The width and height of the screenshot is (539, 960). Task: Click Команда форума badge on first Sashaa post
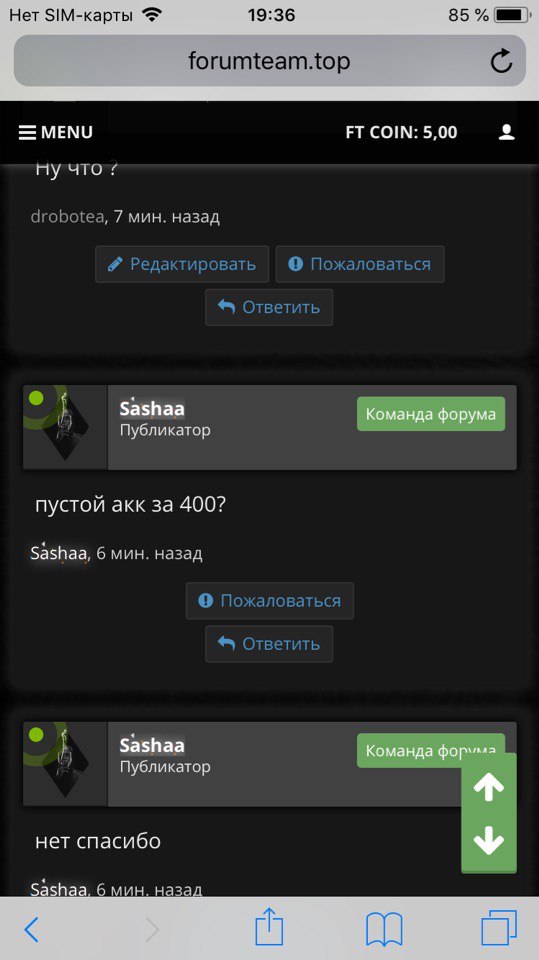click(x=431, y=414)
